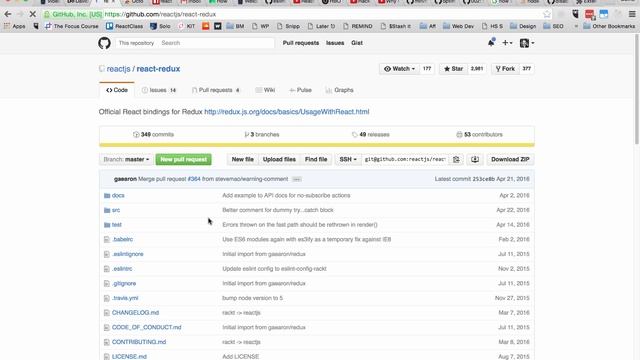
Task: Click the browser back arrow
Action: coord(8,14)
